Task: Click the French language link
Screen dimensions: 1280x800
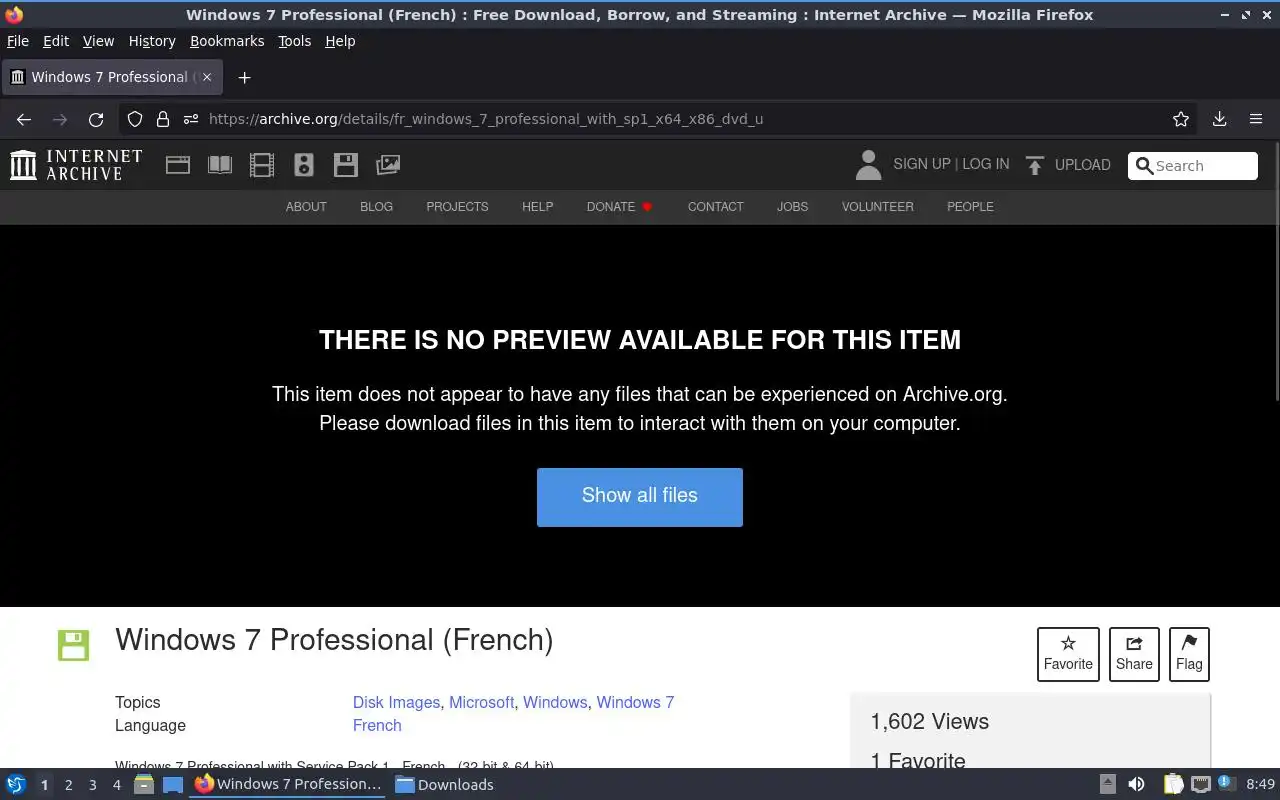Action: click(377, 725)
